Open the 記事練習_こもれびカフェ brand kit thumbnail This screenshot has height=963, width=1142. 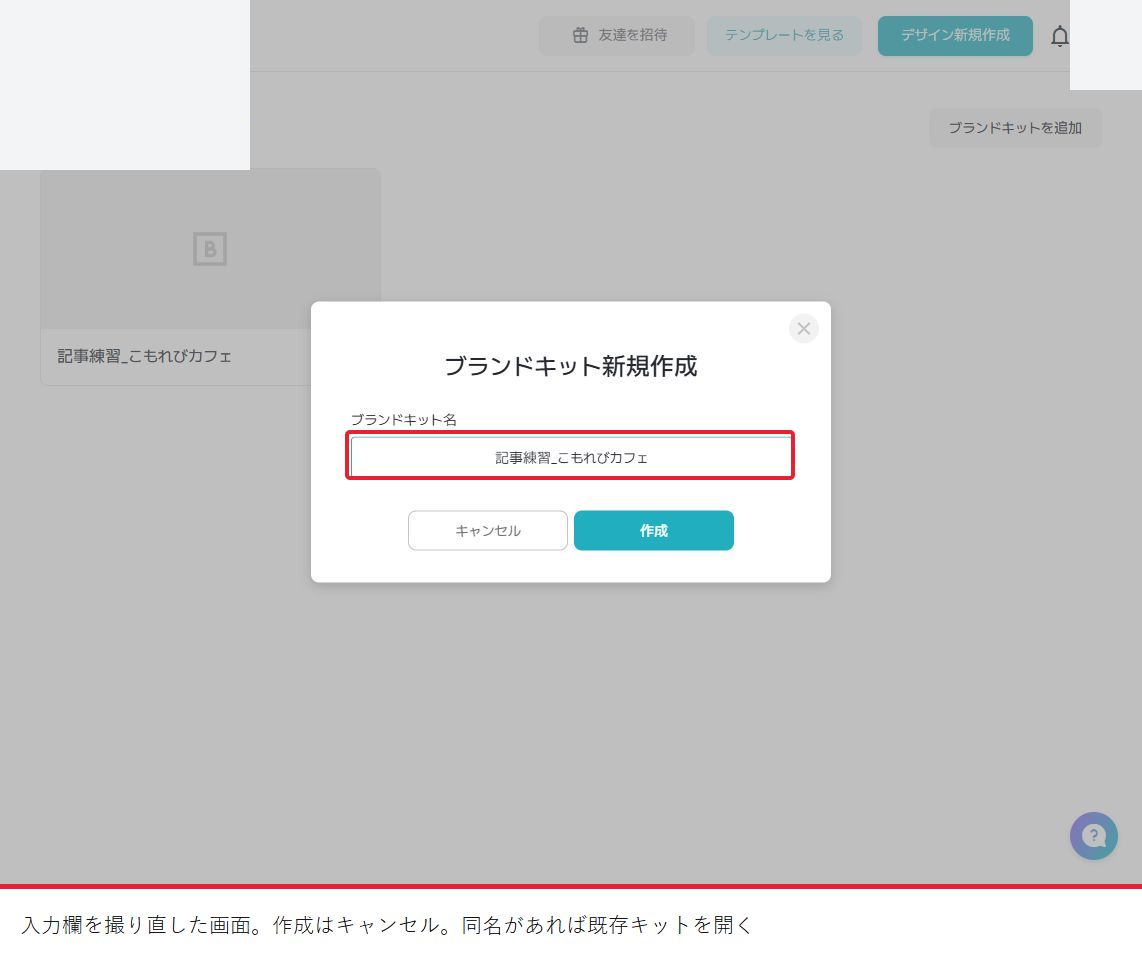click(210, 249)
